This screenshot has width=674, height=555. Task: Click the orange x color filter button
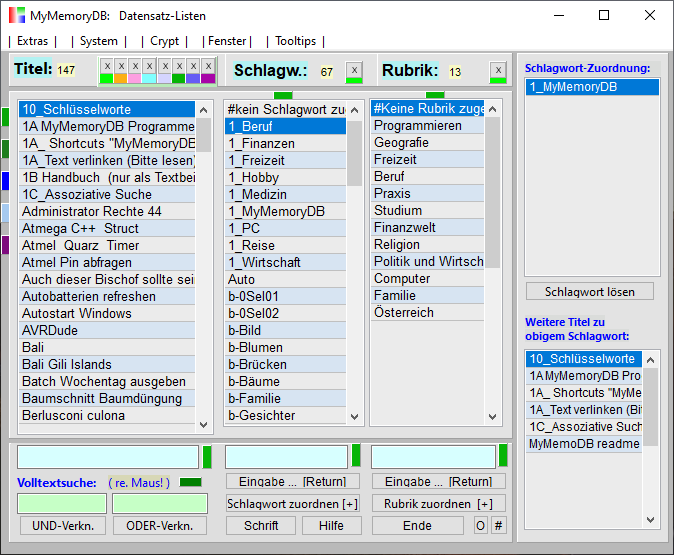tap(121, 66)
